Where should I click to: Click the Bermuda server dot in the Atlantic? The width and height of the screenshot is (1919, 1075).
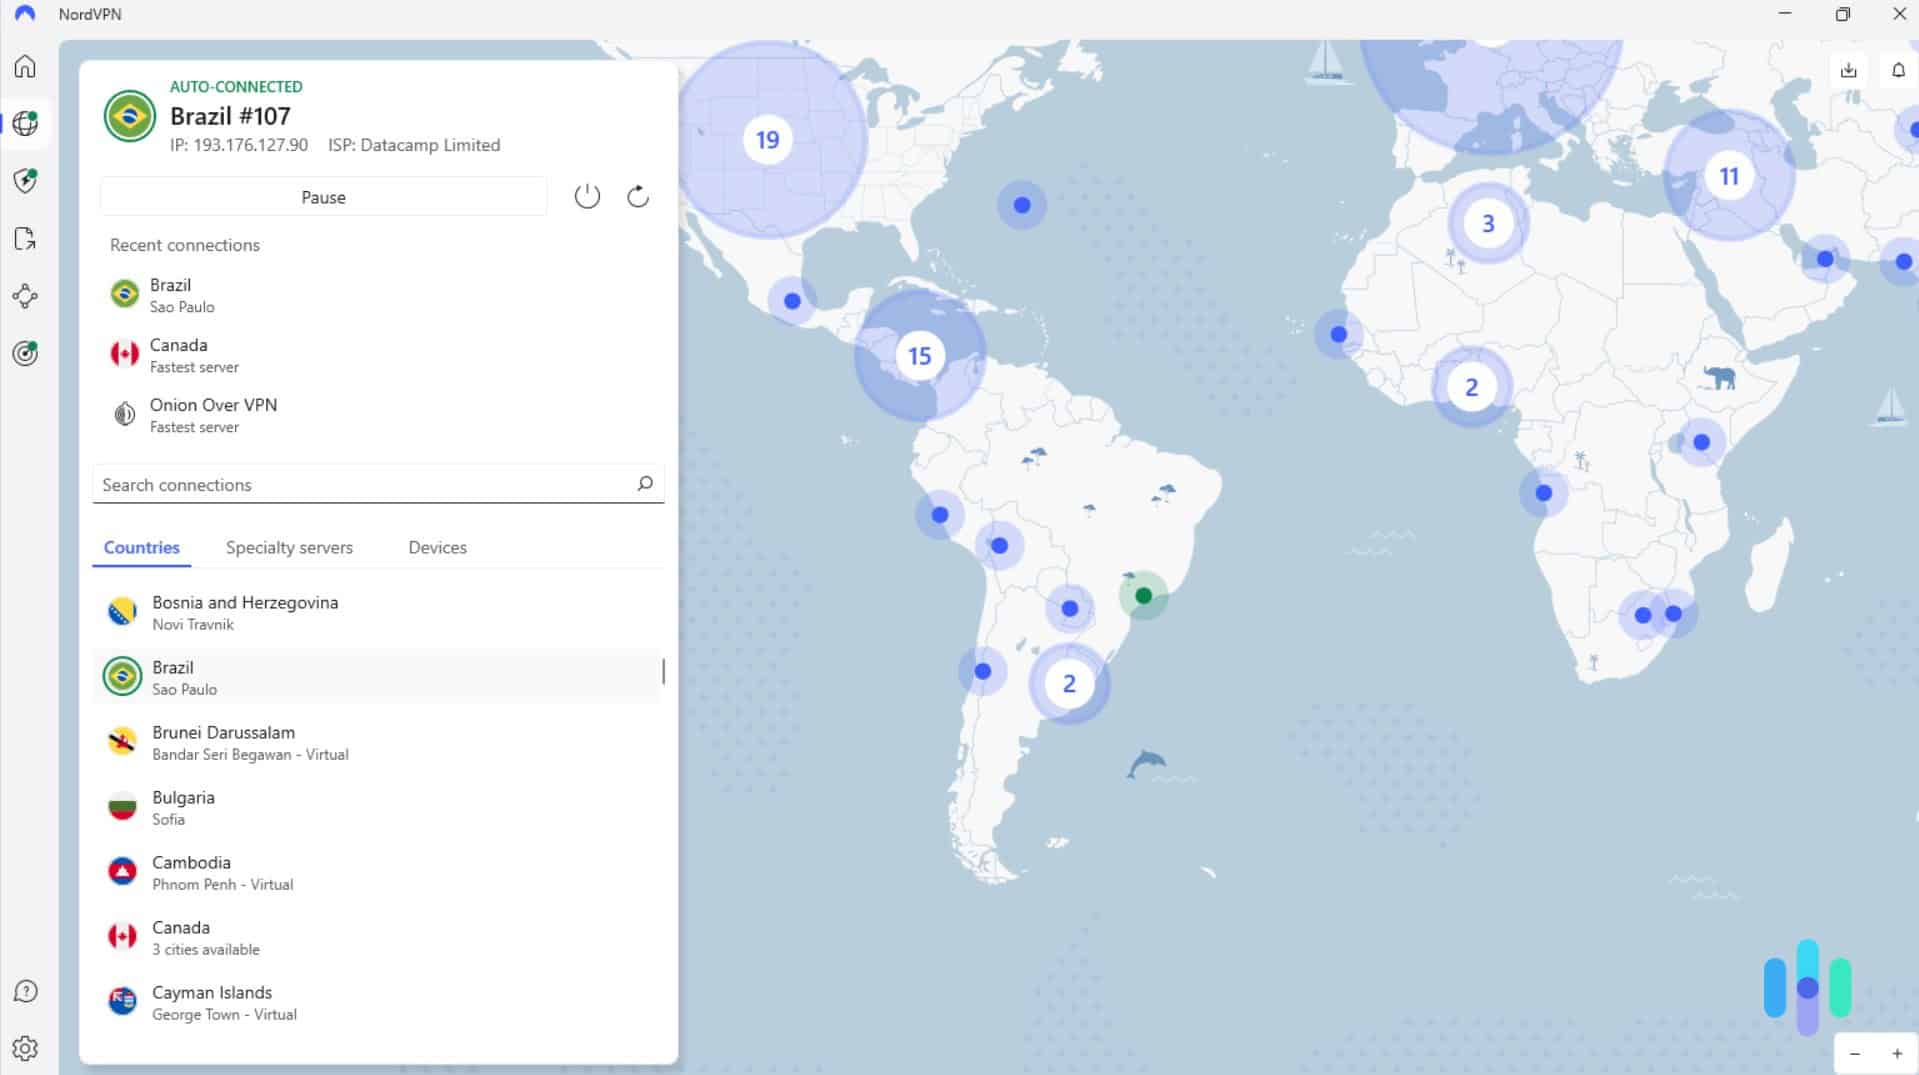click(x=1021, y=205)
